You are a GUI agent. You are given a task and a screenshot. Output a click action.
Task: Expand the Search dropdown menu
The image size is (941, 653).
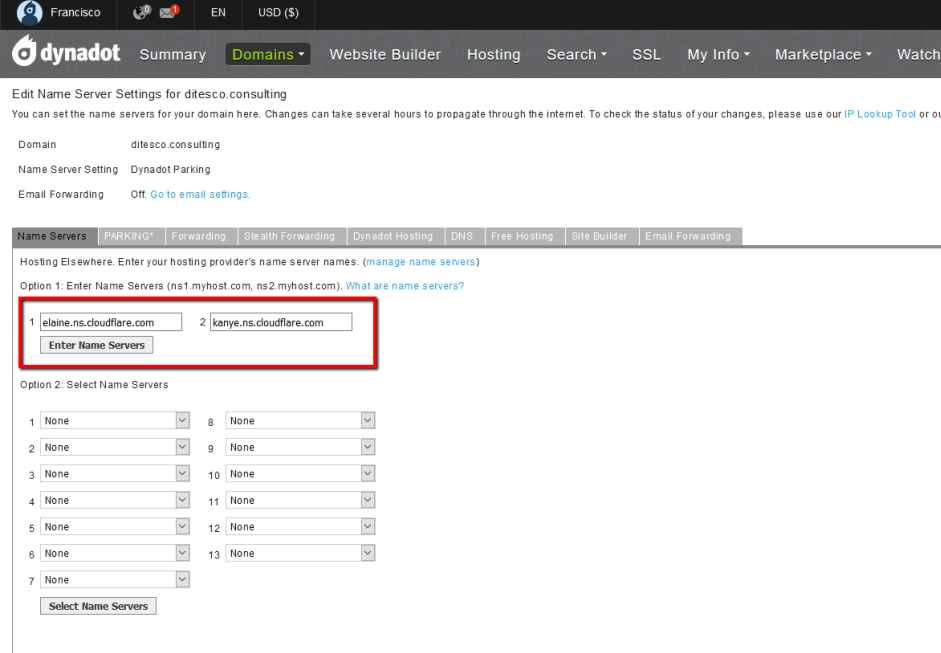click(577, 55)
